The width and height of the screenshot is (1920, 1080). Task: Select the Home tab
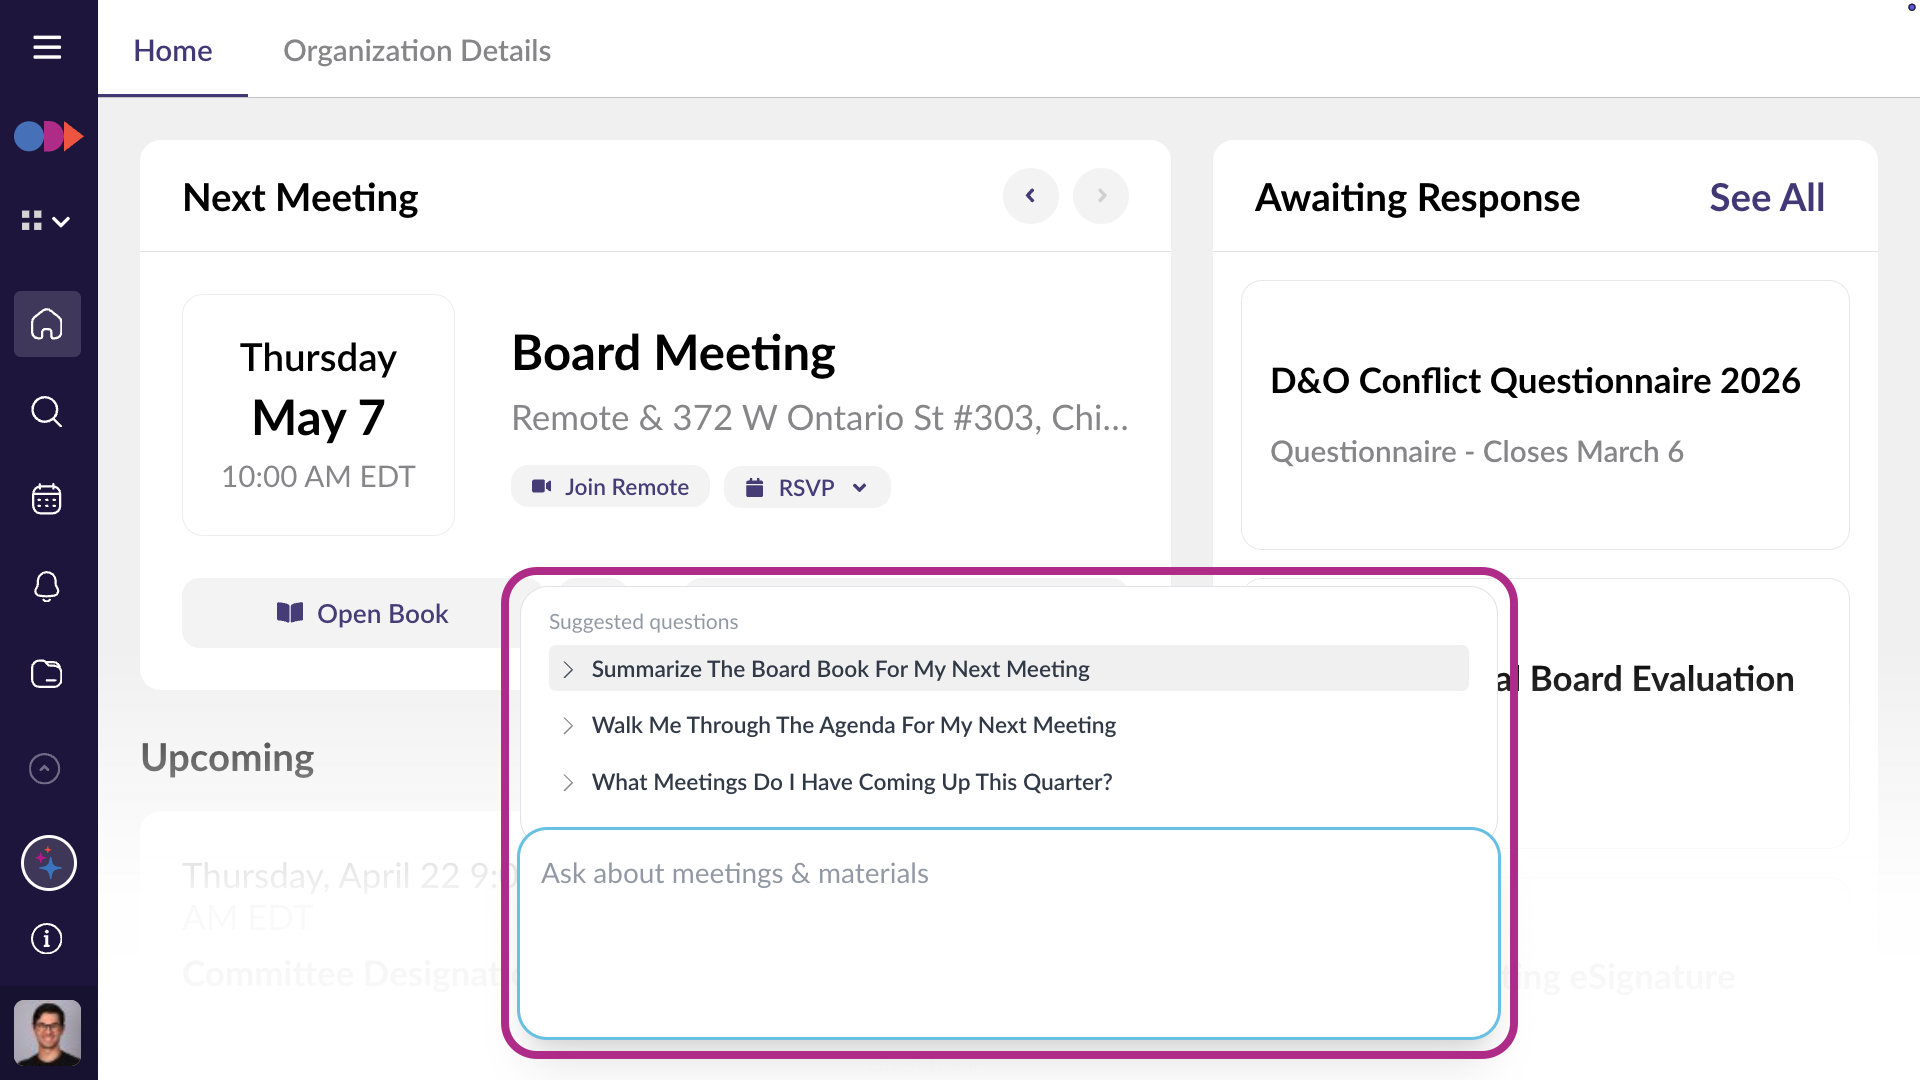(x=173, y=50)
